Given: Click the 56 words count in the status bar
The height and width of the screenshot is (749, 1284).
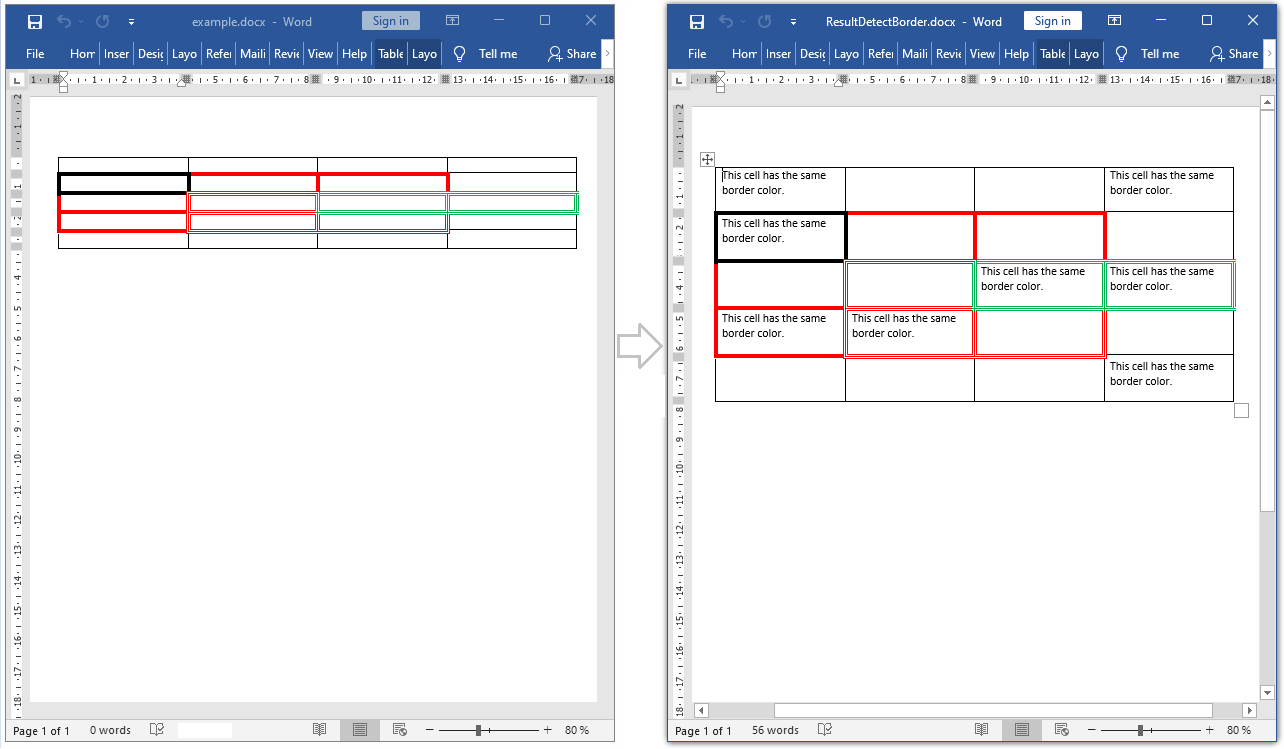Looking at the screenshot, I should [x=775, y=731].
